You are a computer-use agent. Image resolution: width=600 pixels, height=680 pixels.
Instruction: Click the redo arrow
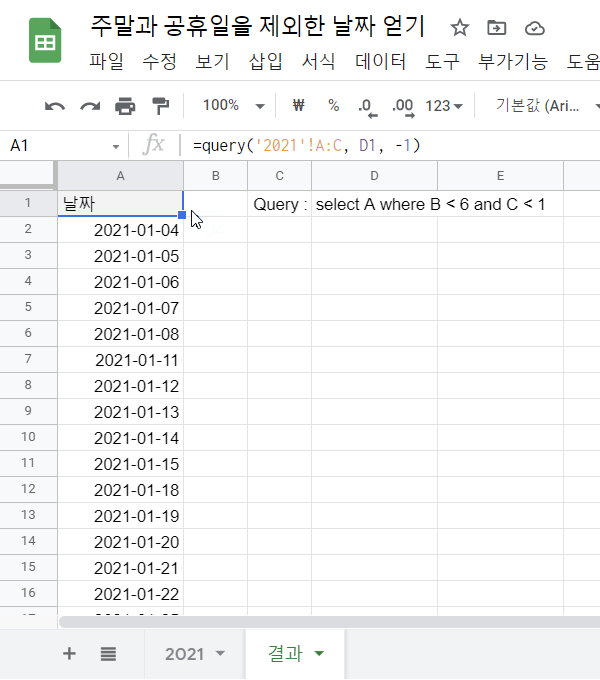coord(90,106)
